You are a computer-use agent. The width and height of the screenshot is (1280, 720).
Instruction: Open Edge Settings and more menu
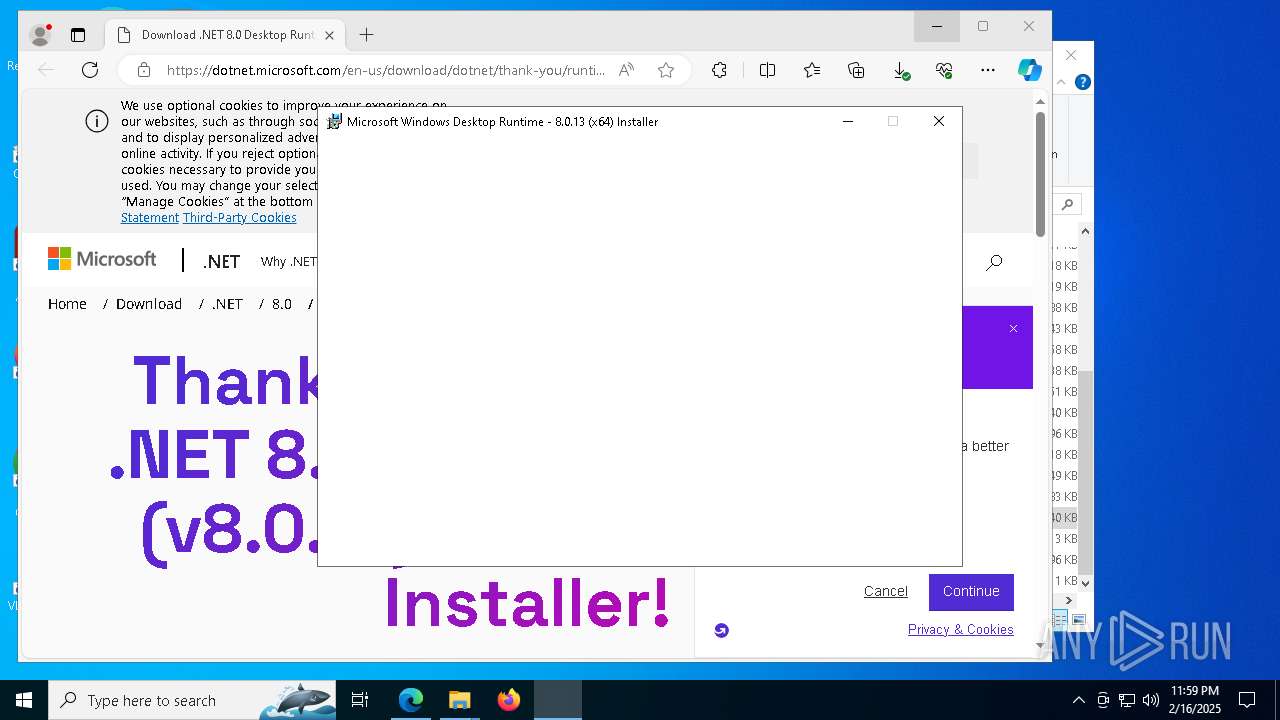(988, 70)
